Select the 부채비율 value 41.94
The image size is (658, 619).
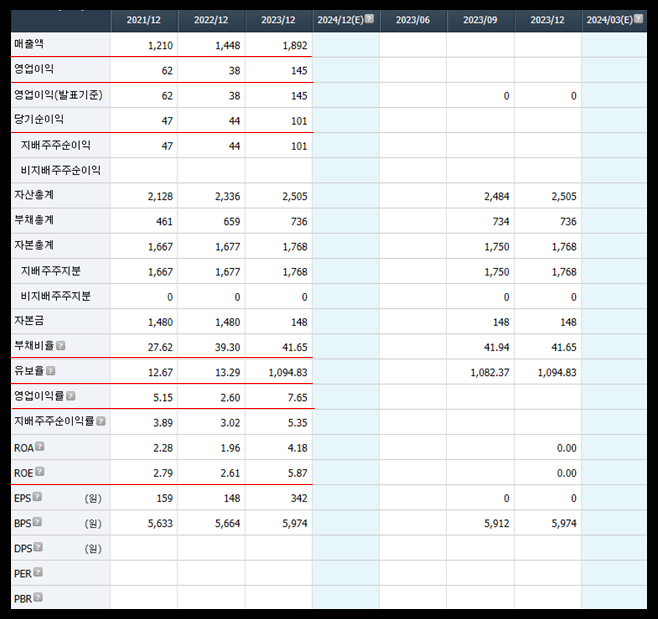tap(496, 347)
